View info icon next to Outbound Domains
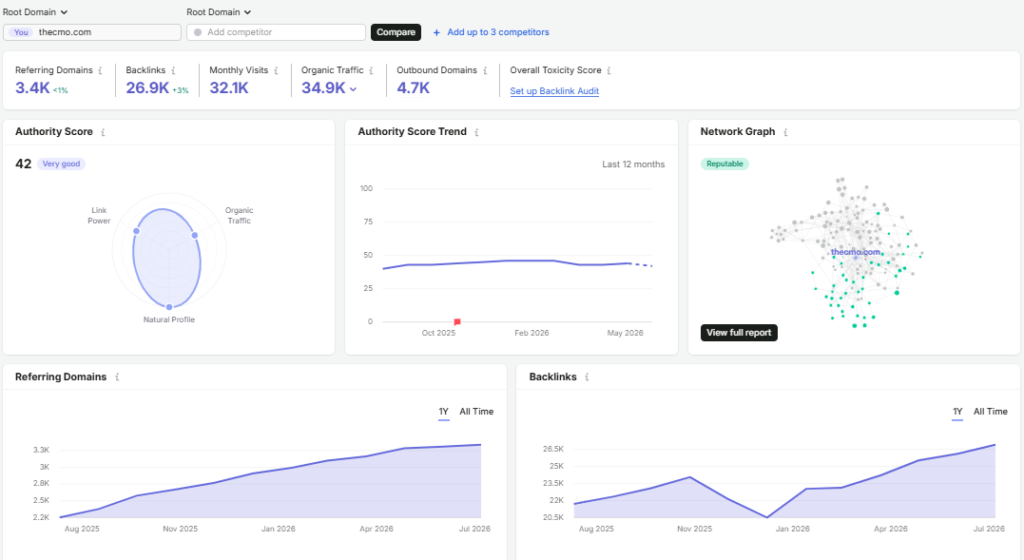 (x=485, y=70)
